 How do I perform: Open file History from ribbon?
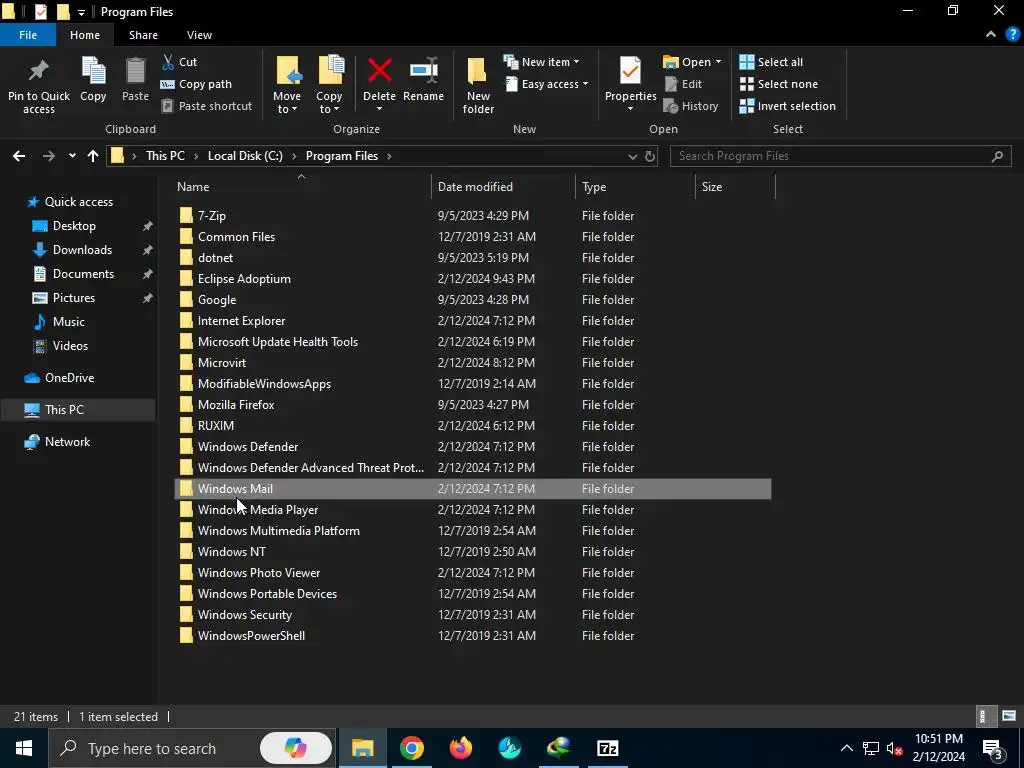pos(690,106)
